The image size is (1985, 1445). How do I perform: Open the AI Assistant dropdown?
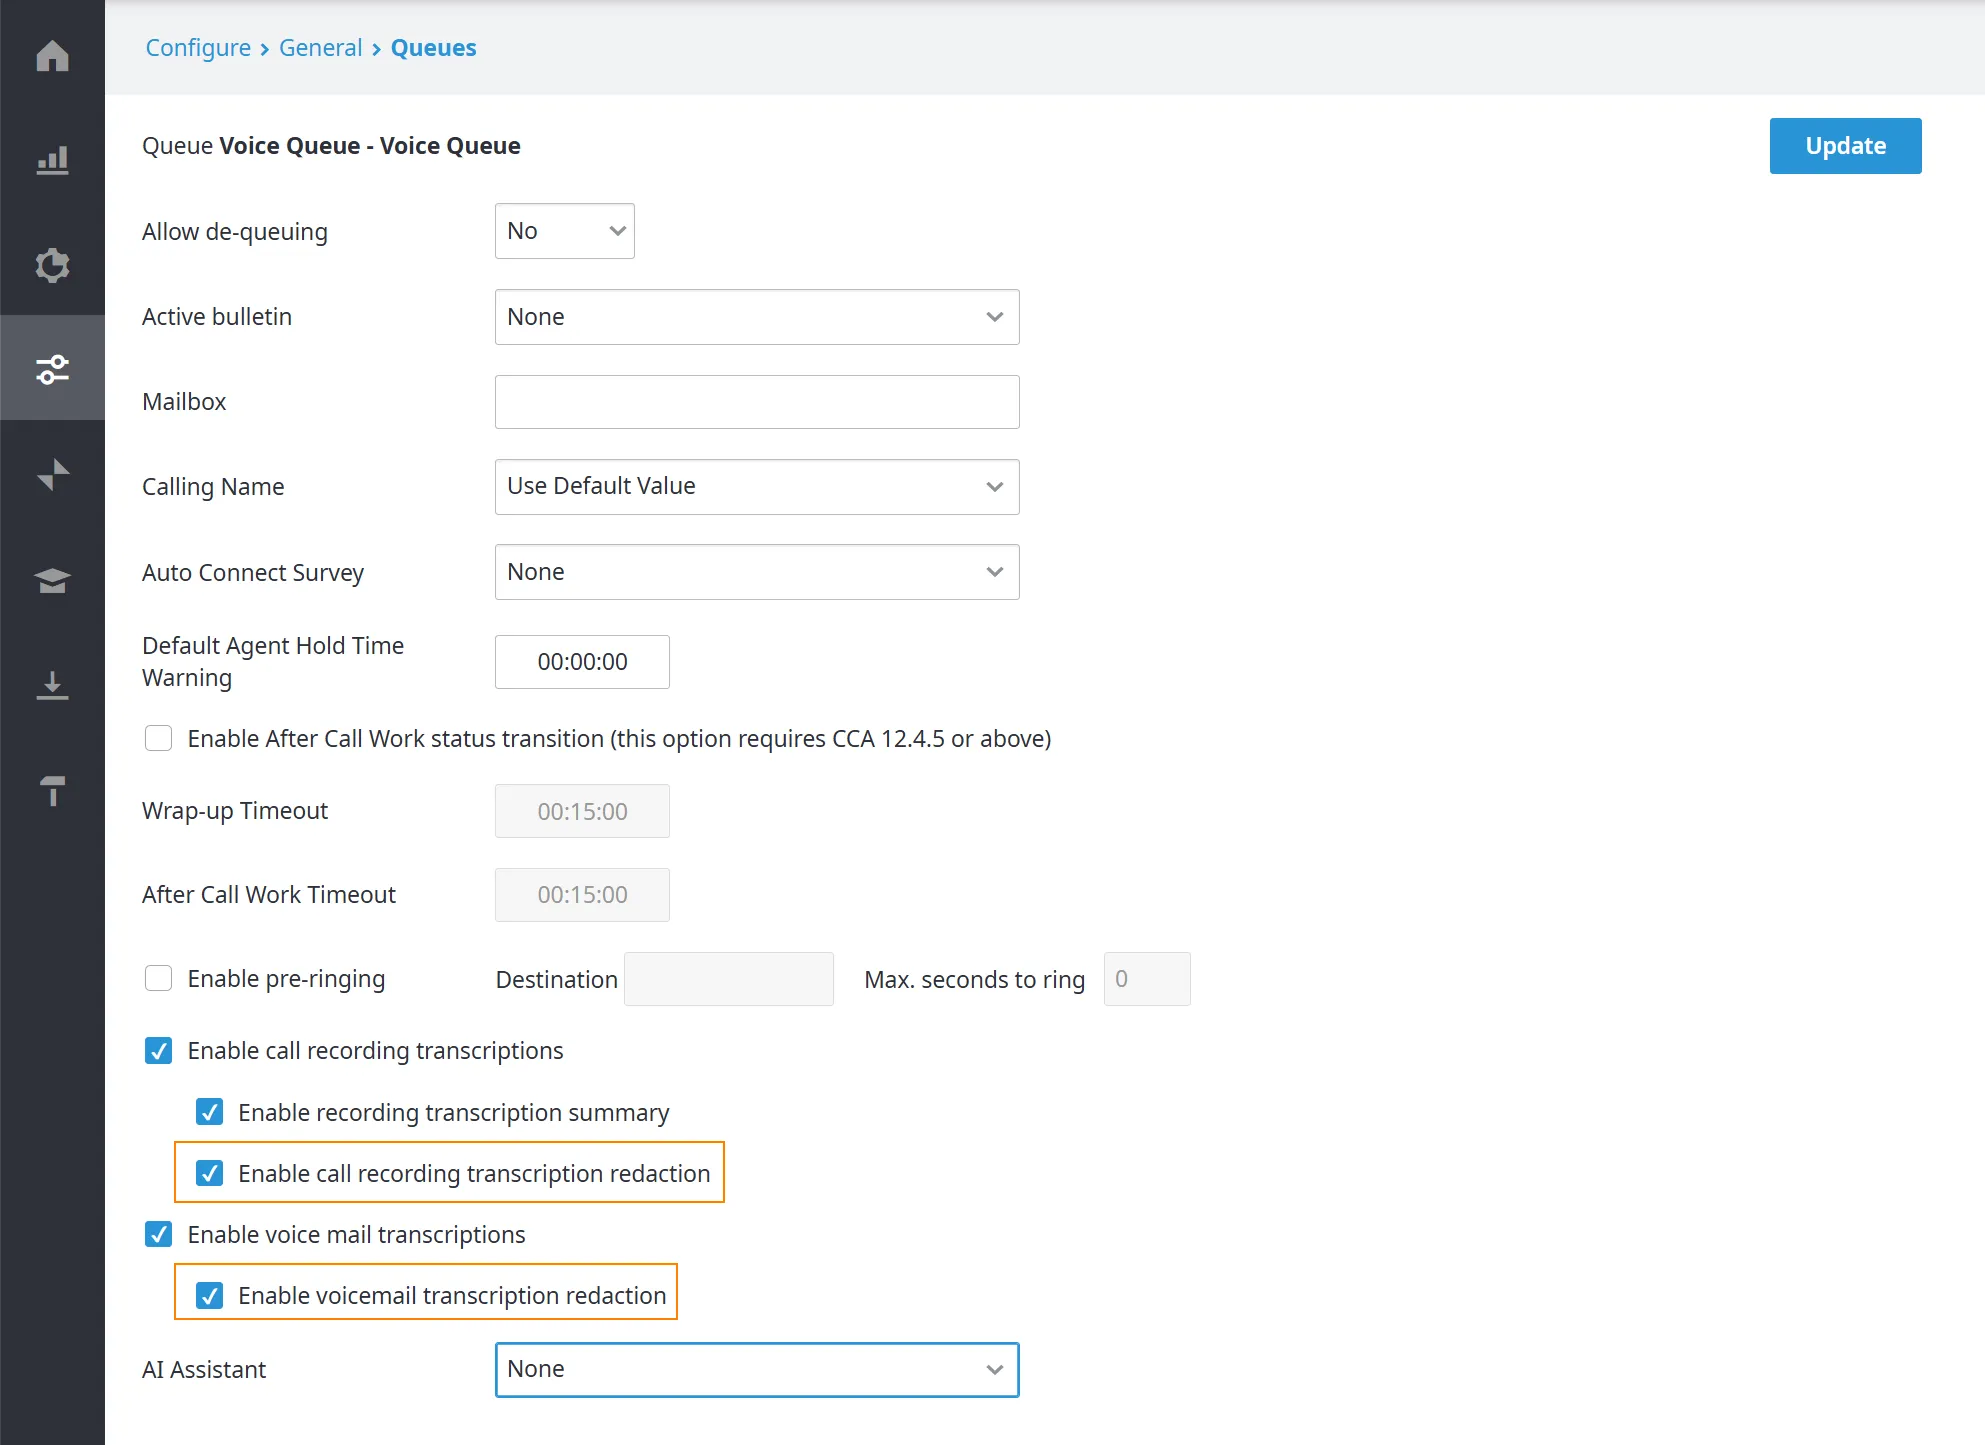(757, 1369)
